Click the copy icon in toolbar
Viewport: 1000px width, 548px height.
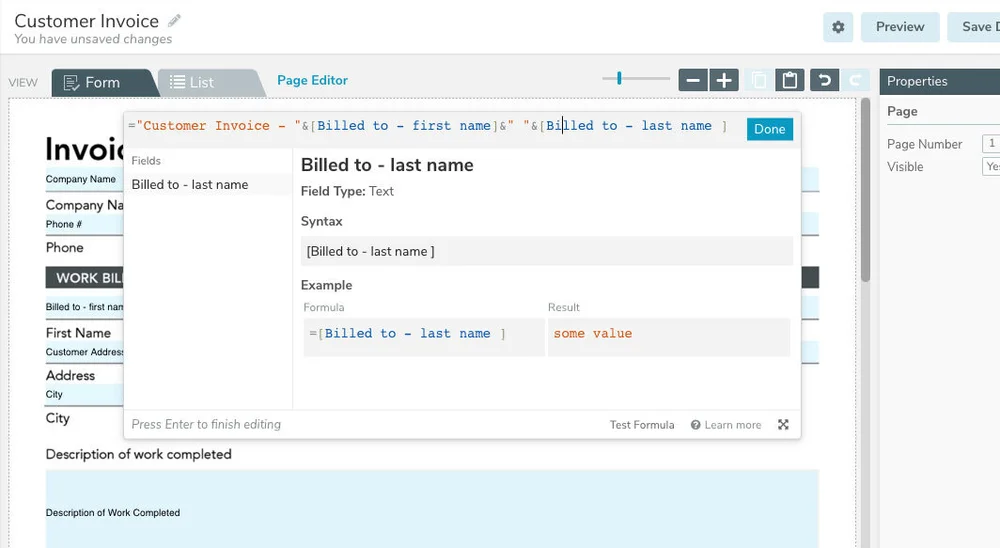(x=759, y=80)
